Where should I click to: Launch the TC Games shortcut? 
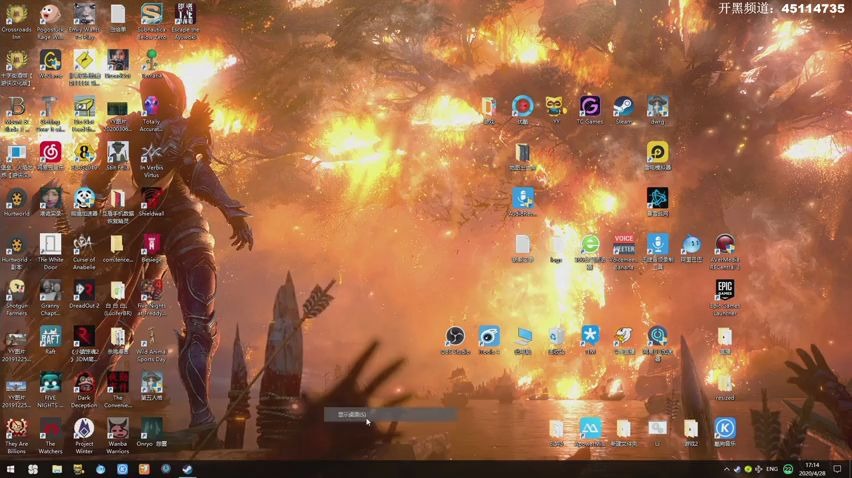[590, 110]
